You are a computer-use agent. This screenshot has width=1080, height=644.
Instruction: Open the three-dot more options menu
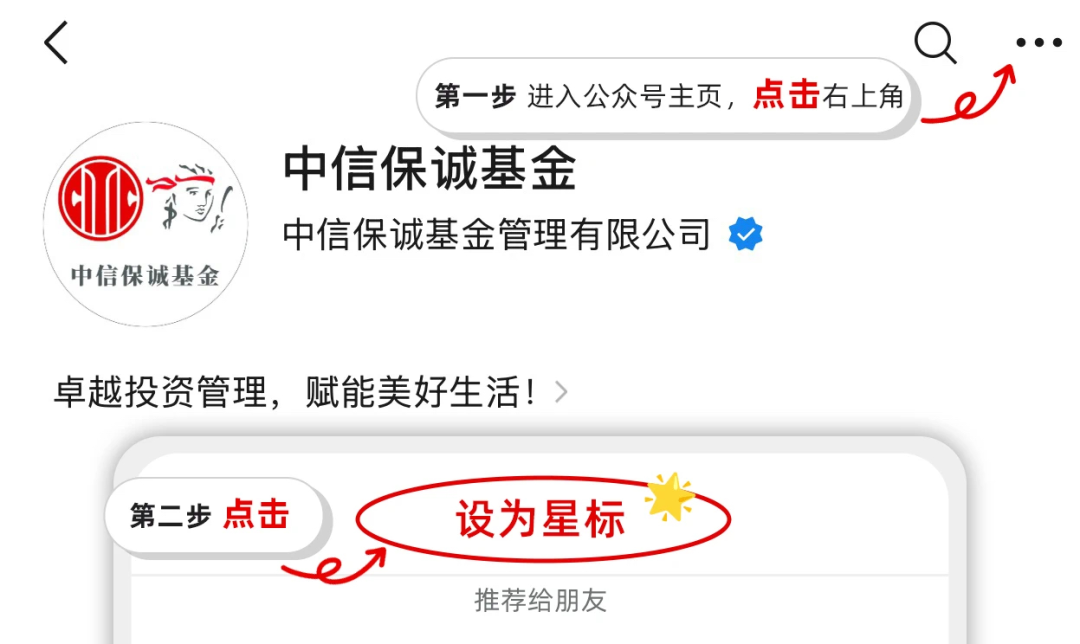1039,43
